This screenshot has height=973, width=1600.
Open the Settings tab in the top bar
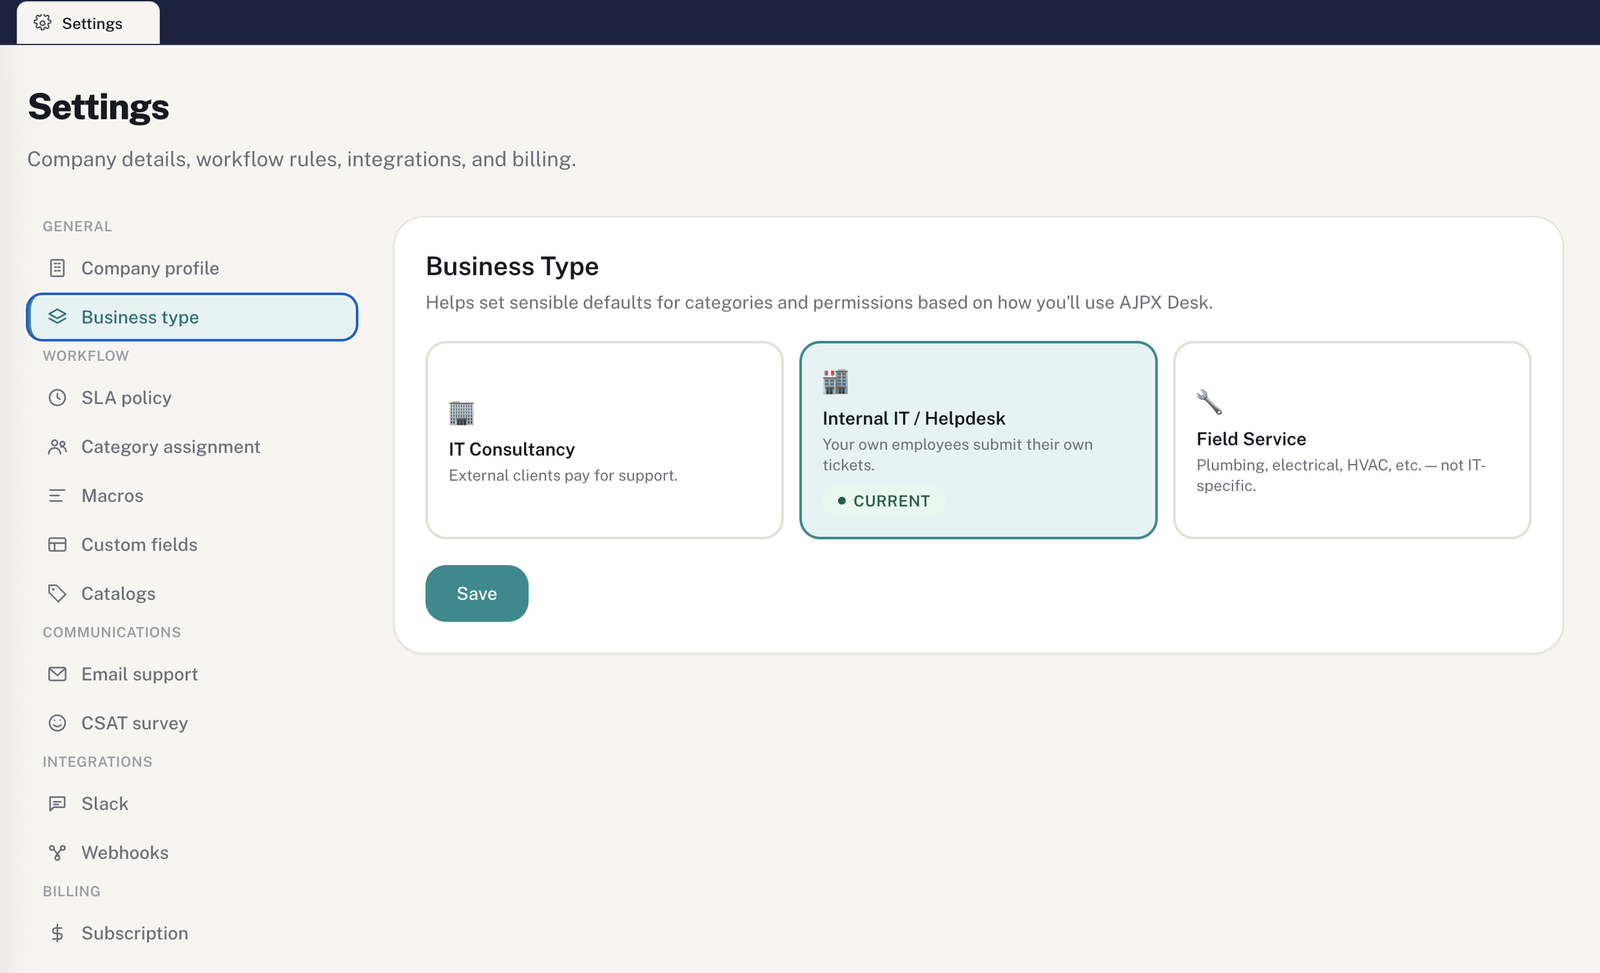pyautogui.click(x=88, y=23)
